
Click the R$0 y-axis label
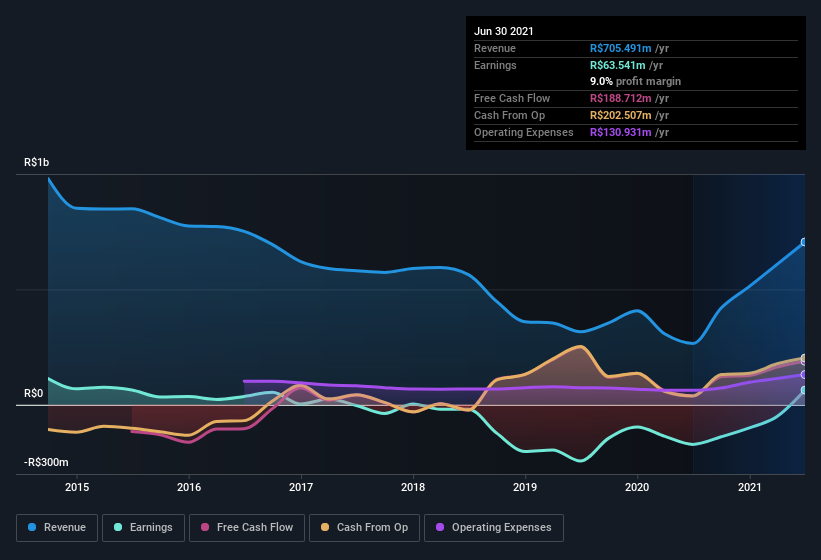coord(34,393)
